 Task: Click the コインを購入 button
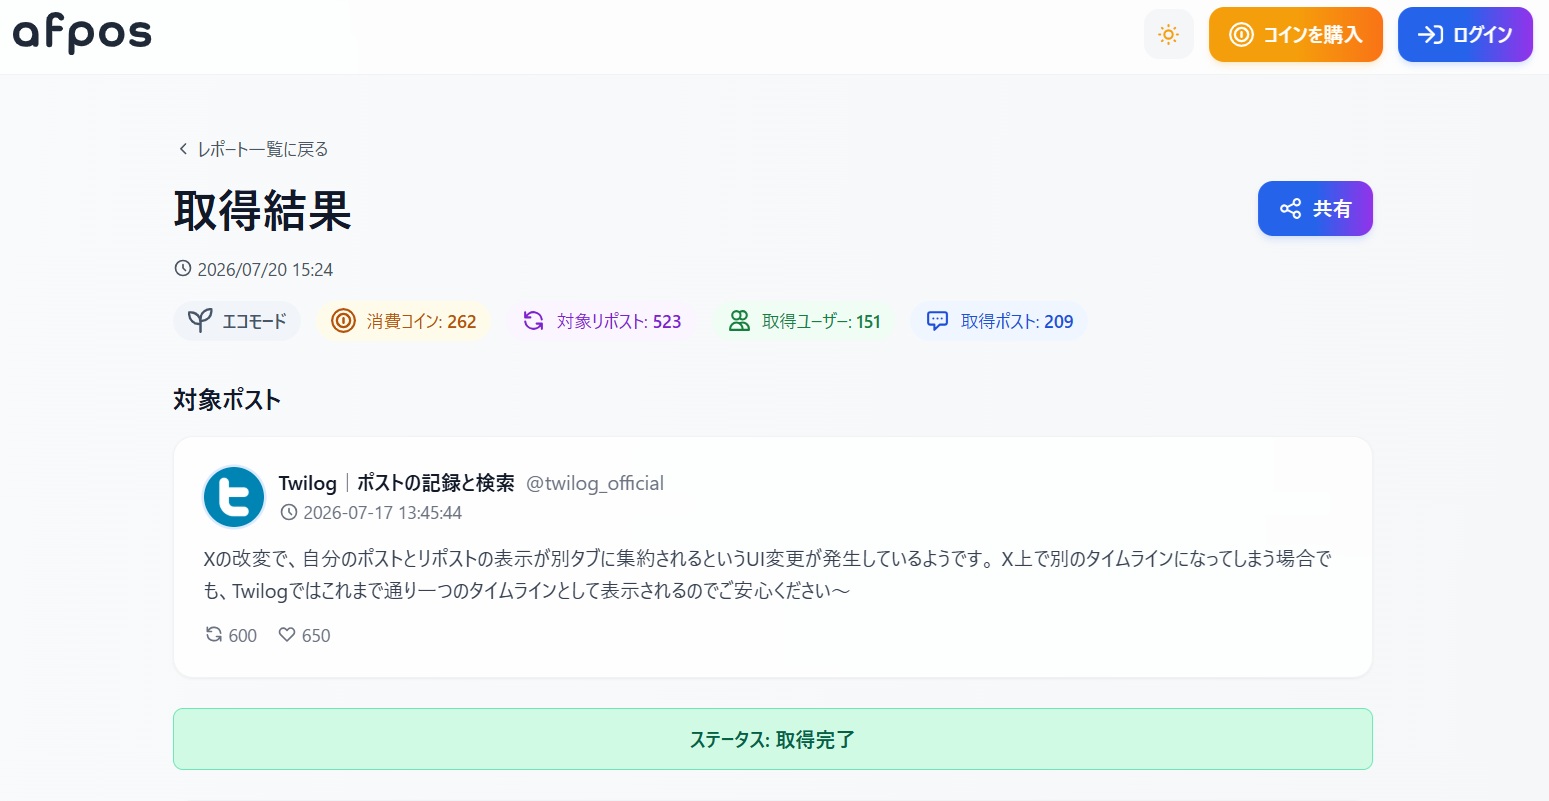click(1295, 35)
